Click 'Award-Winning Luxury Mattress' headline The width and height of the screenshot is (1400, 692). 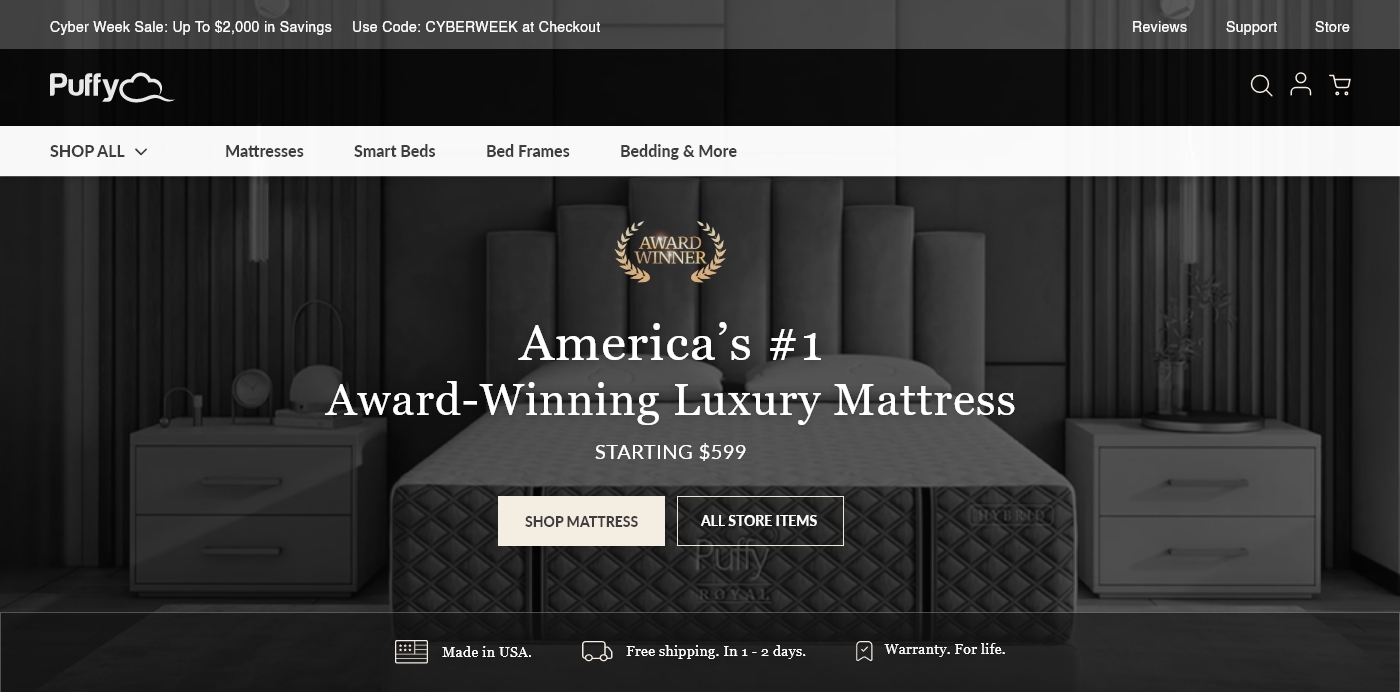click(x=670, y=400)
